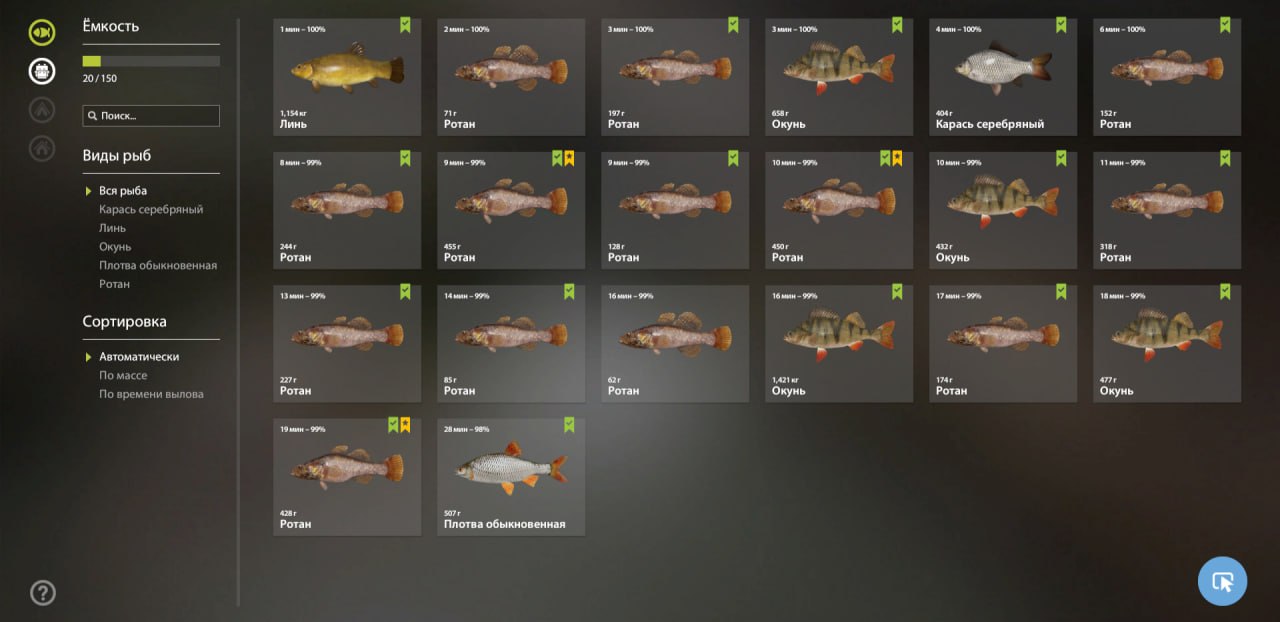Click the Ёмкость capacity progress bar
Screen dimensions: 1280x622
point(151,61)
